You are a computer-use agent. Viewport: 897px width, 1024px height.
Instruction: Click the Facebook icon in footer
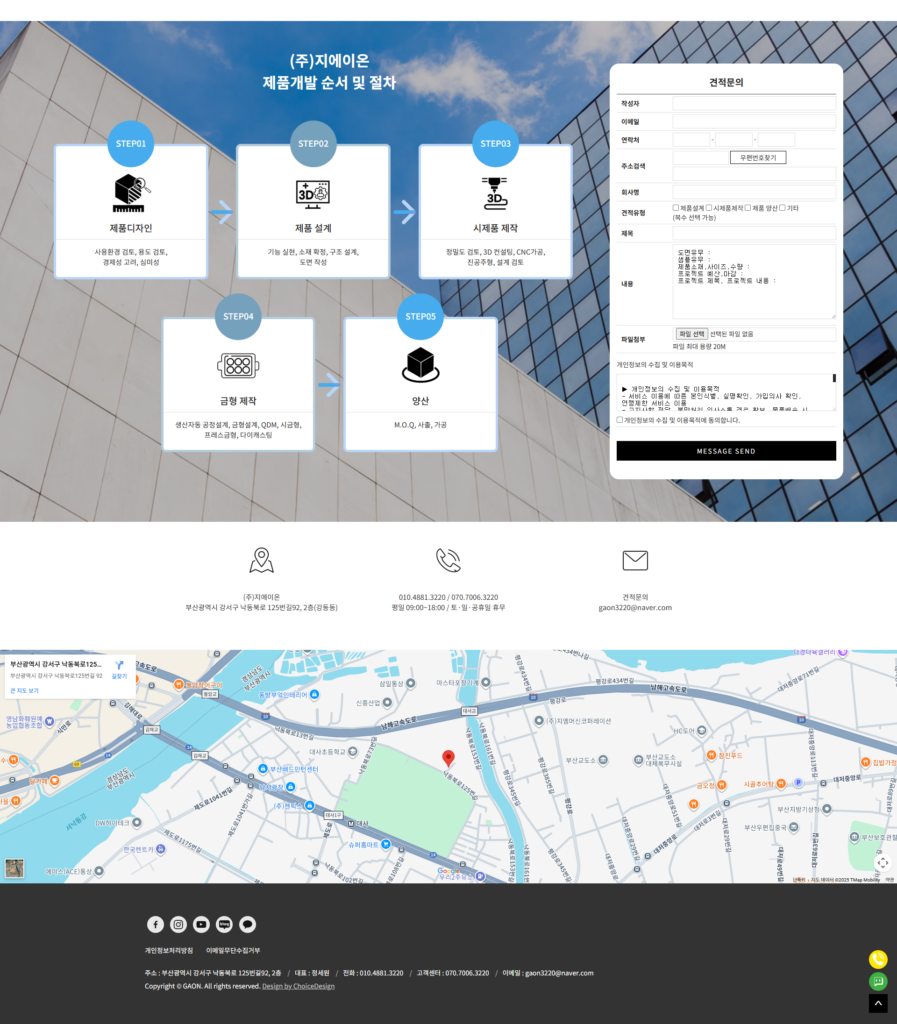pyautogui.click(x=156, y=924)
